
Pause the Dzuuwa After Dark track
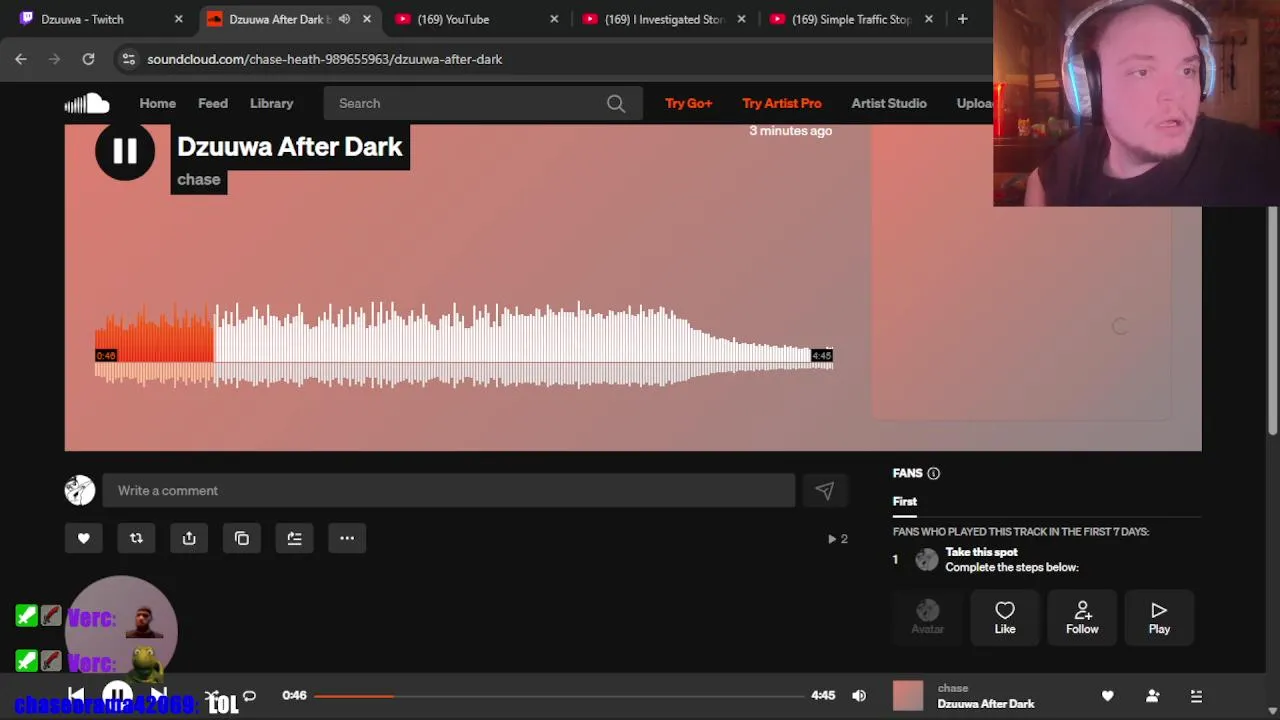pyautogui.click(x=125, y=151)
